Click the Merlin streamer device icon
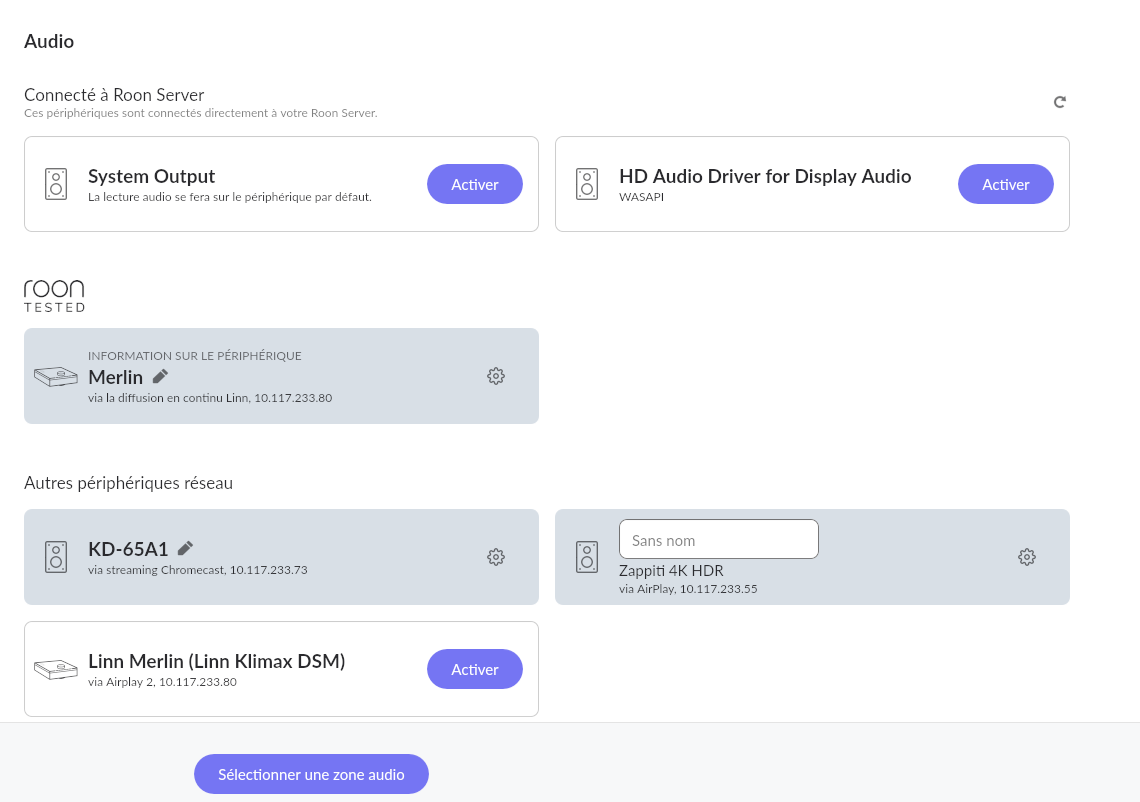 pyautogui.click(x=56, y=376)
